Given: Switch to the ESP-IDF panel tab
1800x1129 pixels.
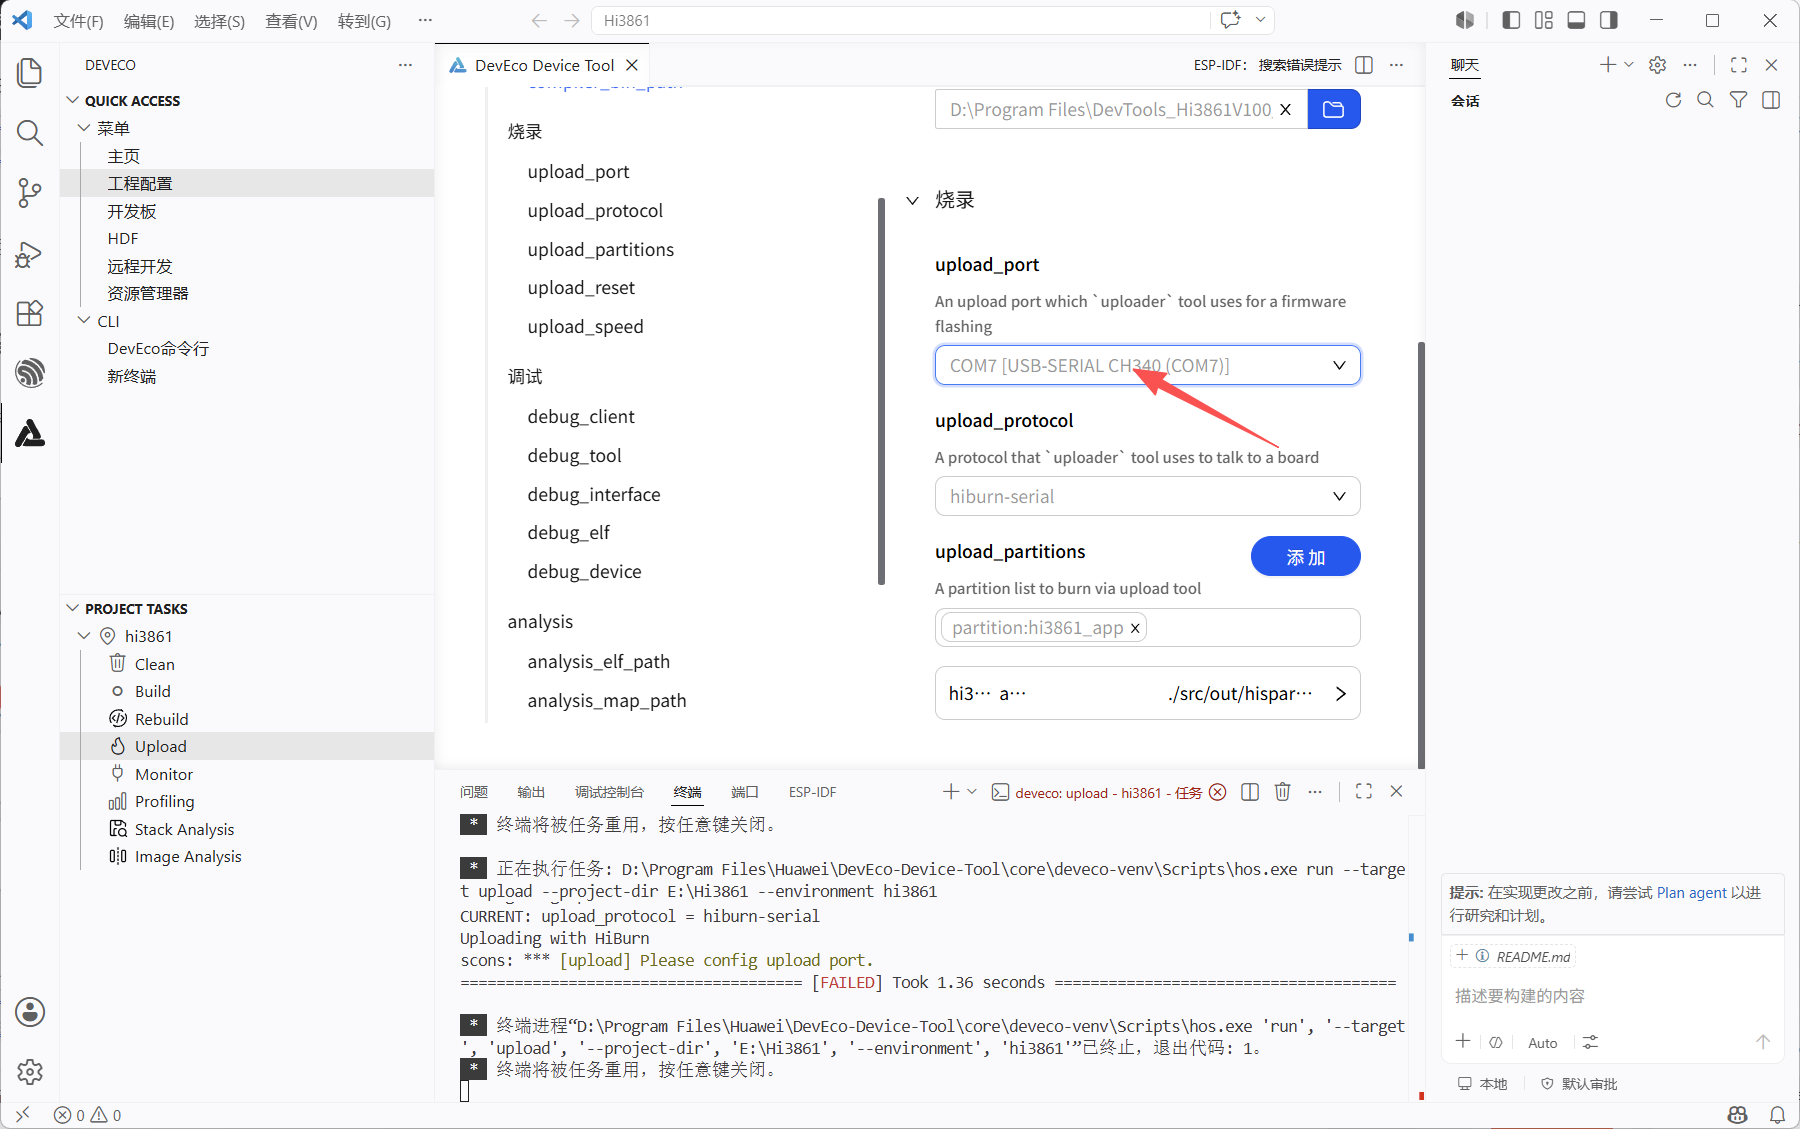Looking at the screenshot, I should tap(812, 792).
